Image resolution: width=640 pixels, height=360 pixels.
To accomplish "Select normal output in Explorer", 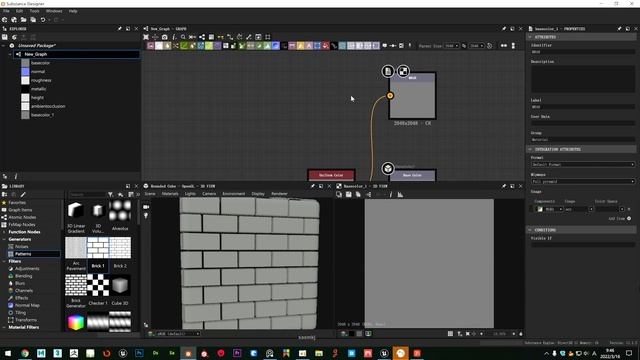I will [x=38, y=71].
